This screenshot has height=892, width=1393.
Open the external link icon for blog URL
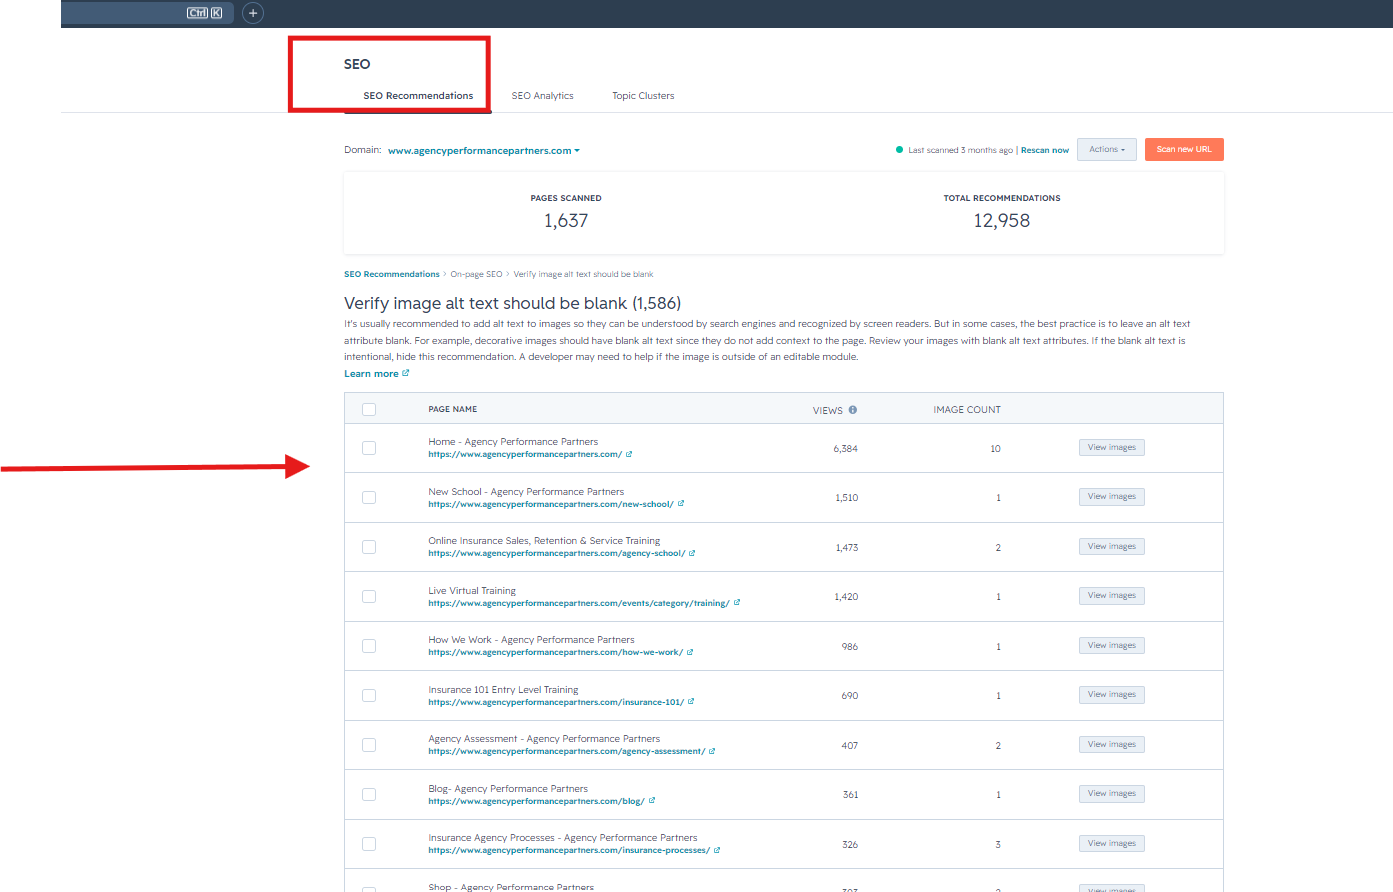point(652,801)
